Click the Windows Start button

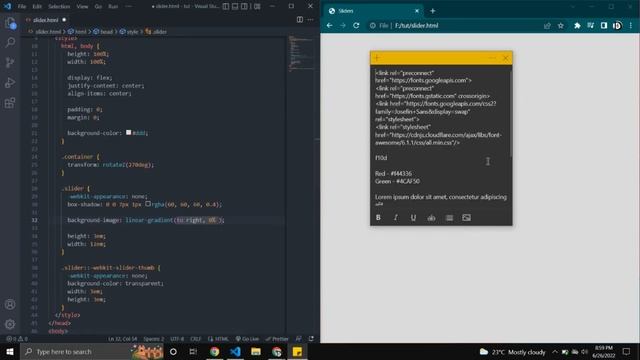[10, 351]
